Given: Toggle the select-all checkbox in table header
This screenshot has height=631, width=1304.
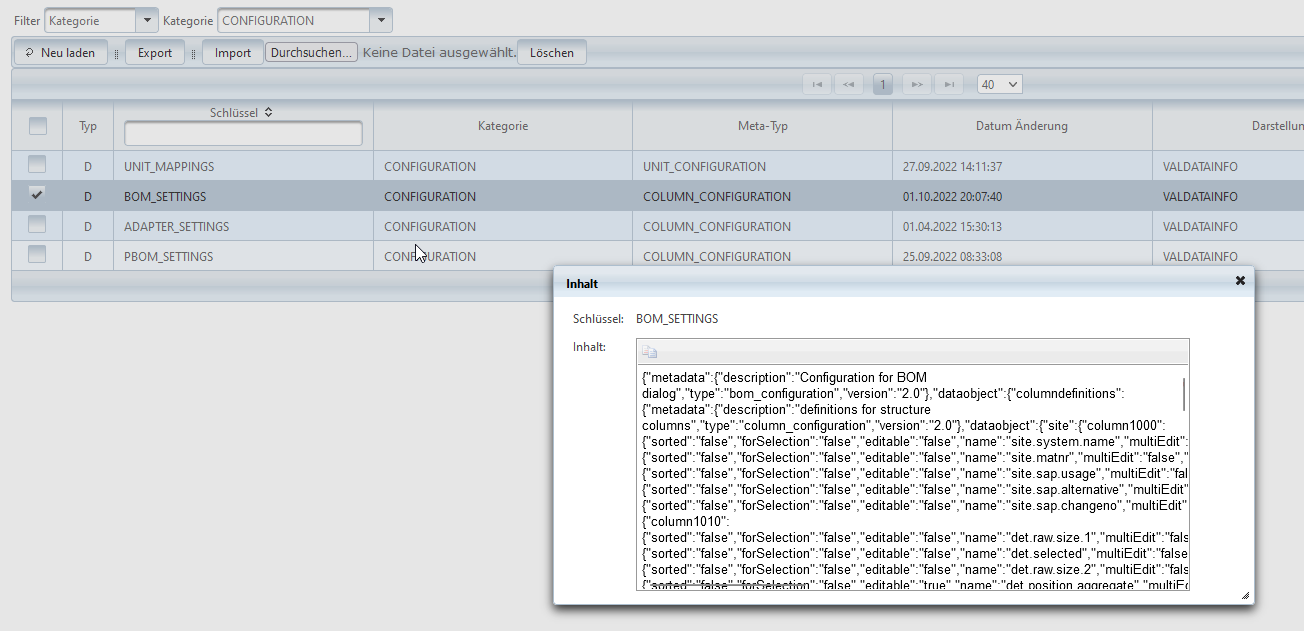Looking at the screenshot, I should tap(37, 126).
